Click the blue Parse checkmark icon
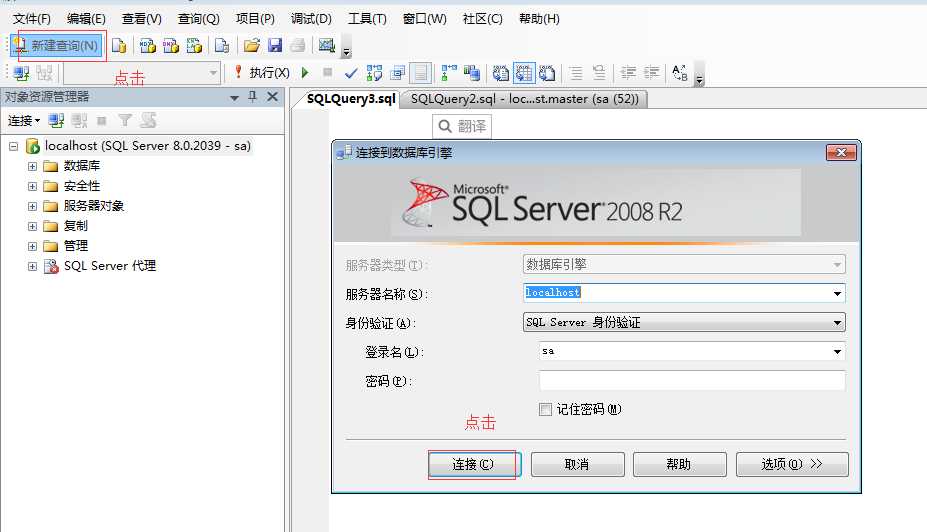 (x=351, y=73)
